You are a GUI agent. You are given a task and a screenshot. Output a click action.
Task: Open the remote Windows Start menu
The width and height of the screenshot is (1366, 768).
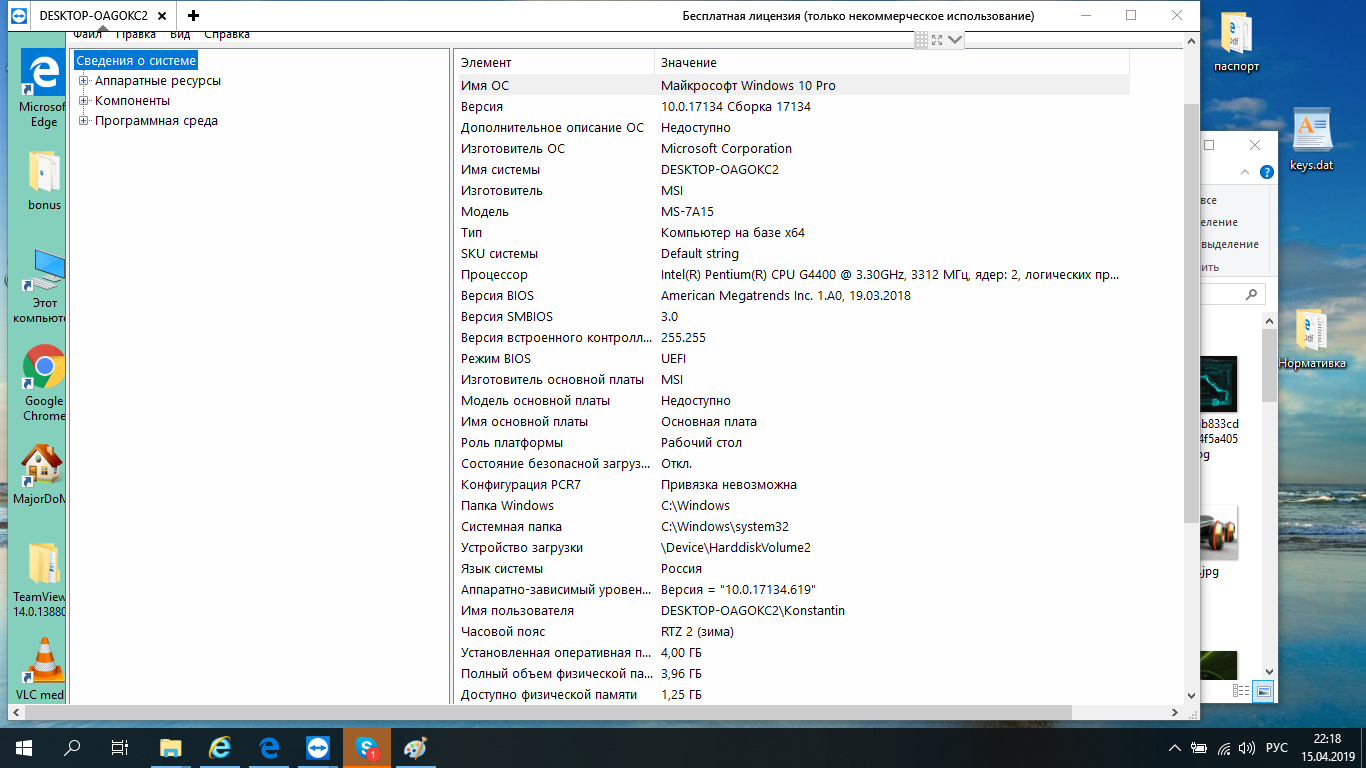coord(22,748)
